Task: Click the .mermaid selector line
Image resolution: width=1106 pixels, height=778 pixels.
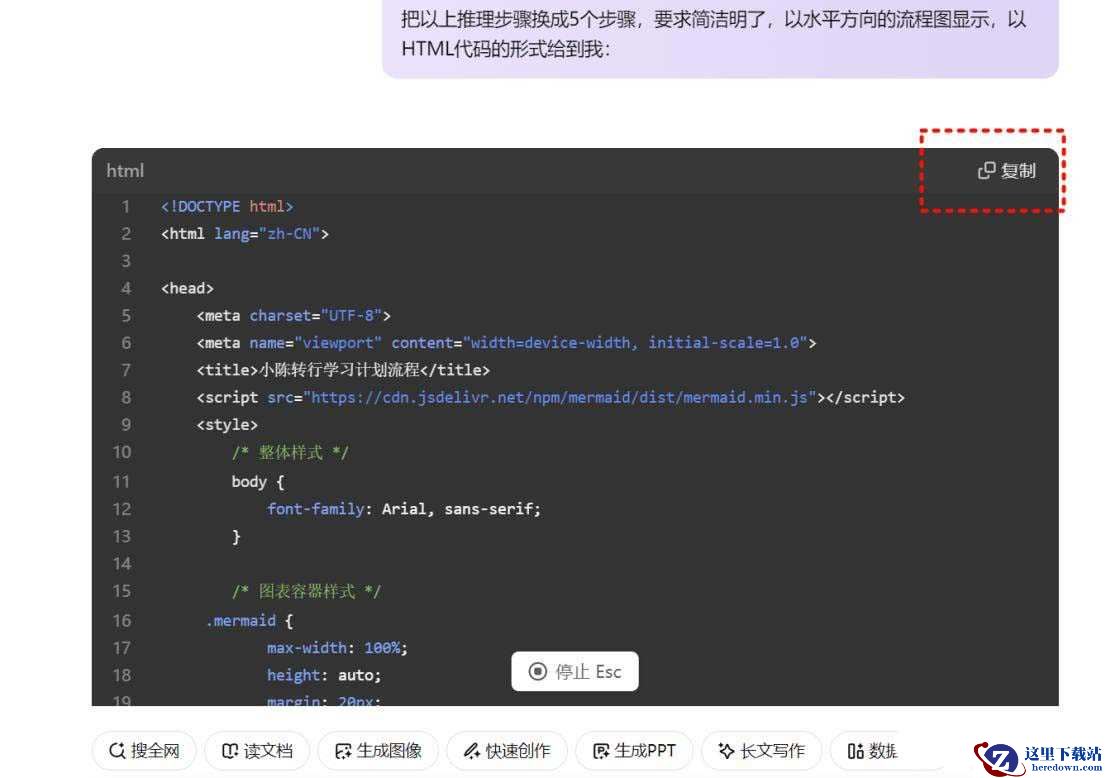Action: click(249, 621)
